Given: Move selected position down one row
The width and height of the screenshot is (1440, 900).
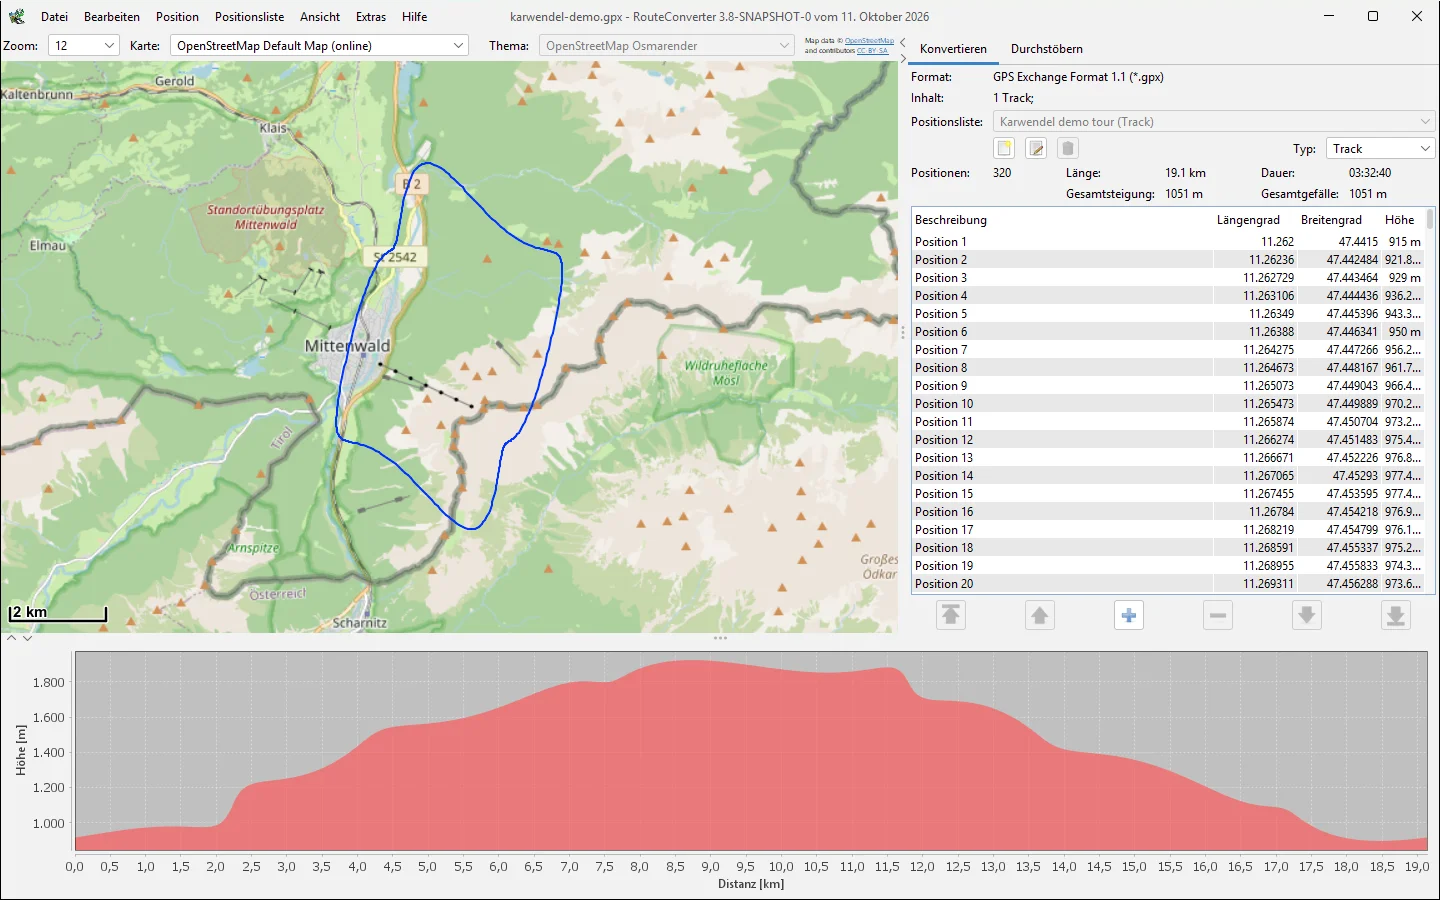Looking at the screenshot, I should [1307, 615].
